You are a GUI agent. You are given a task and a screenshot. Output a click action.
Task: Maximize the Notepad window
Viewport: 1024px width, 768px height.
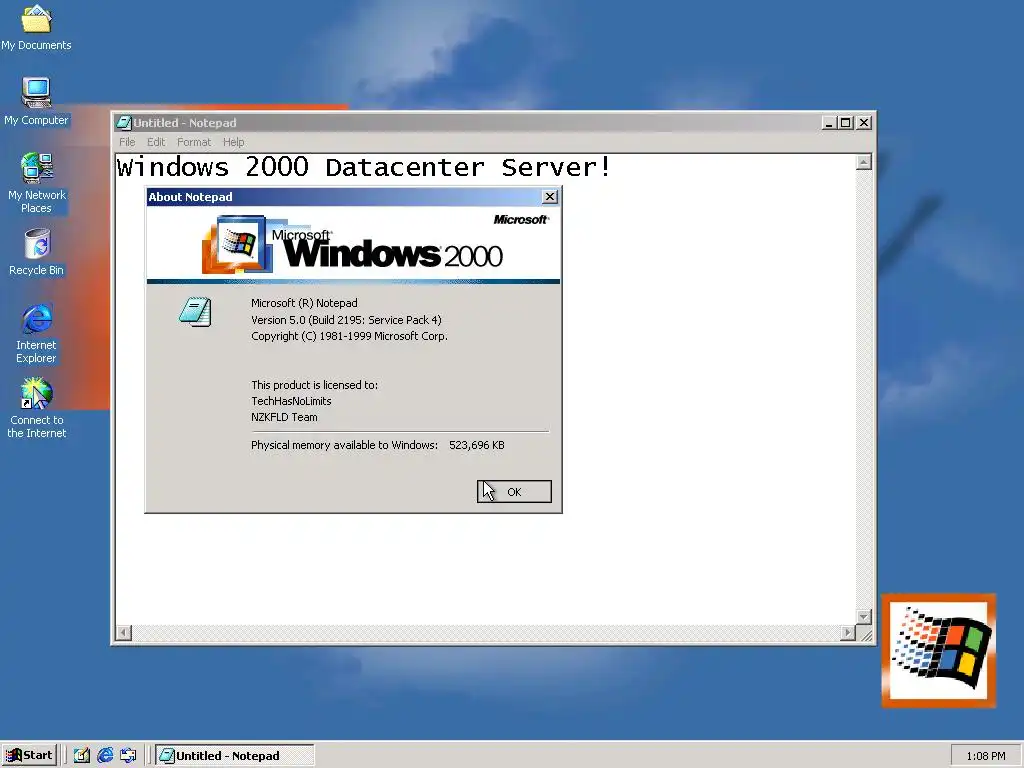click(x=846, y=123)
